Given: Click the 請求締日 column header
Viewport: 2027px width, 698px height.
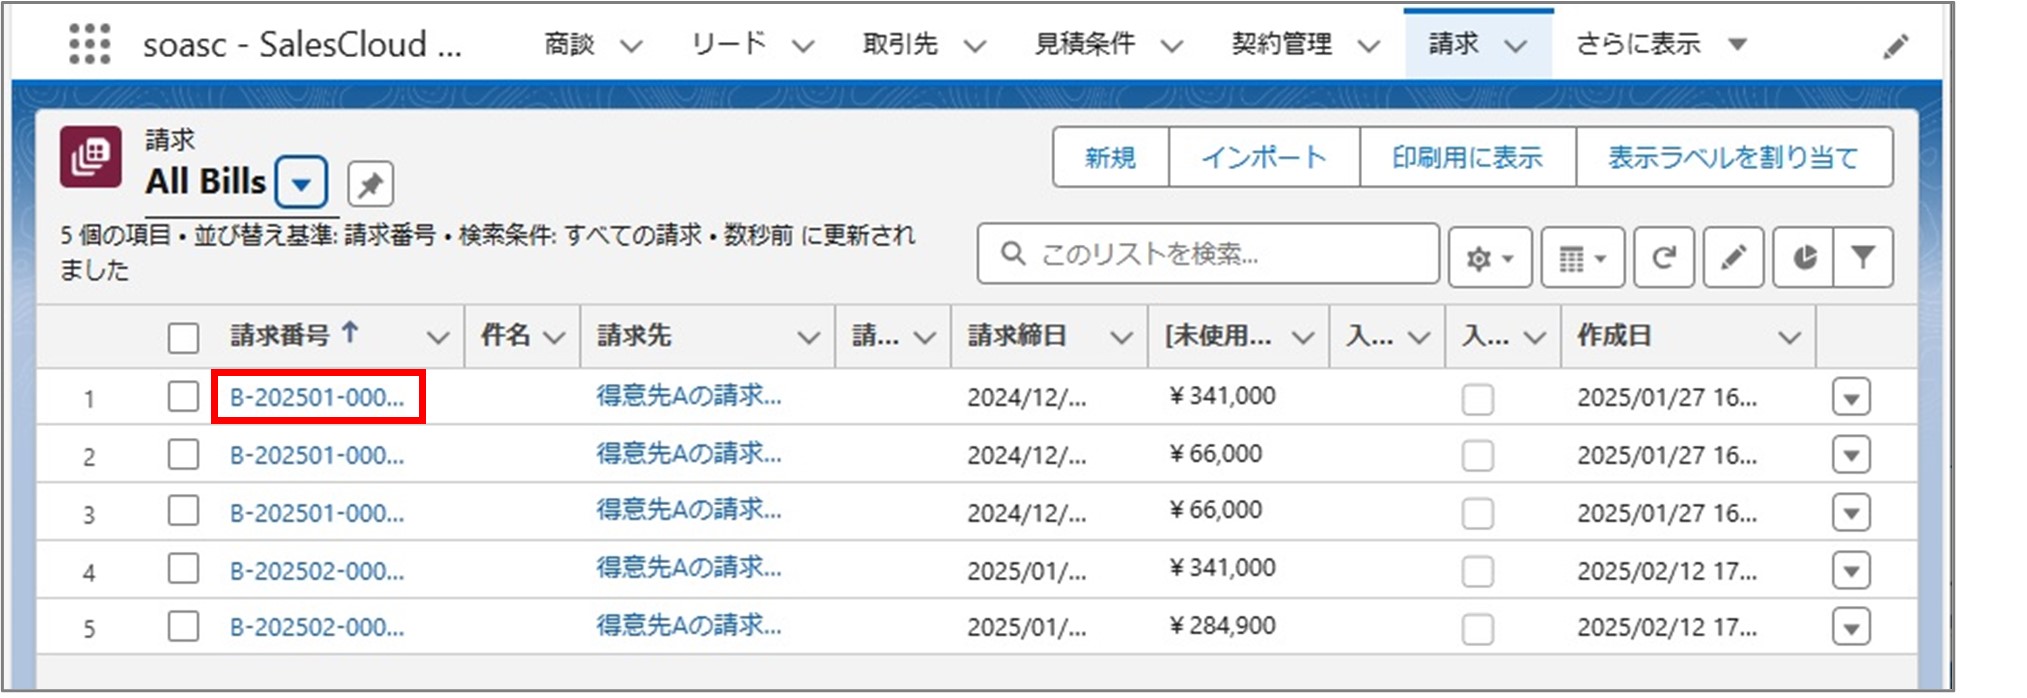Looking at the screenshot, I should pyautogui.click(x=1017, y=335).
